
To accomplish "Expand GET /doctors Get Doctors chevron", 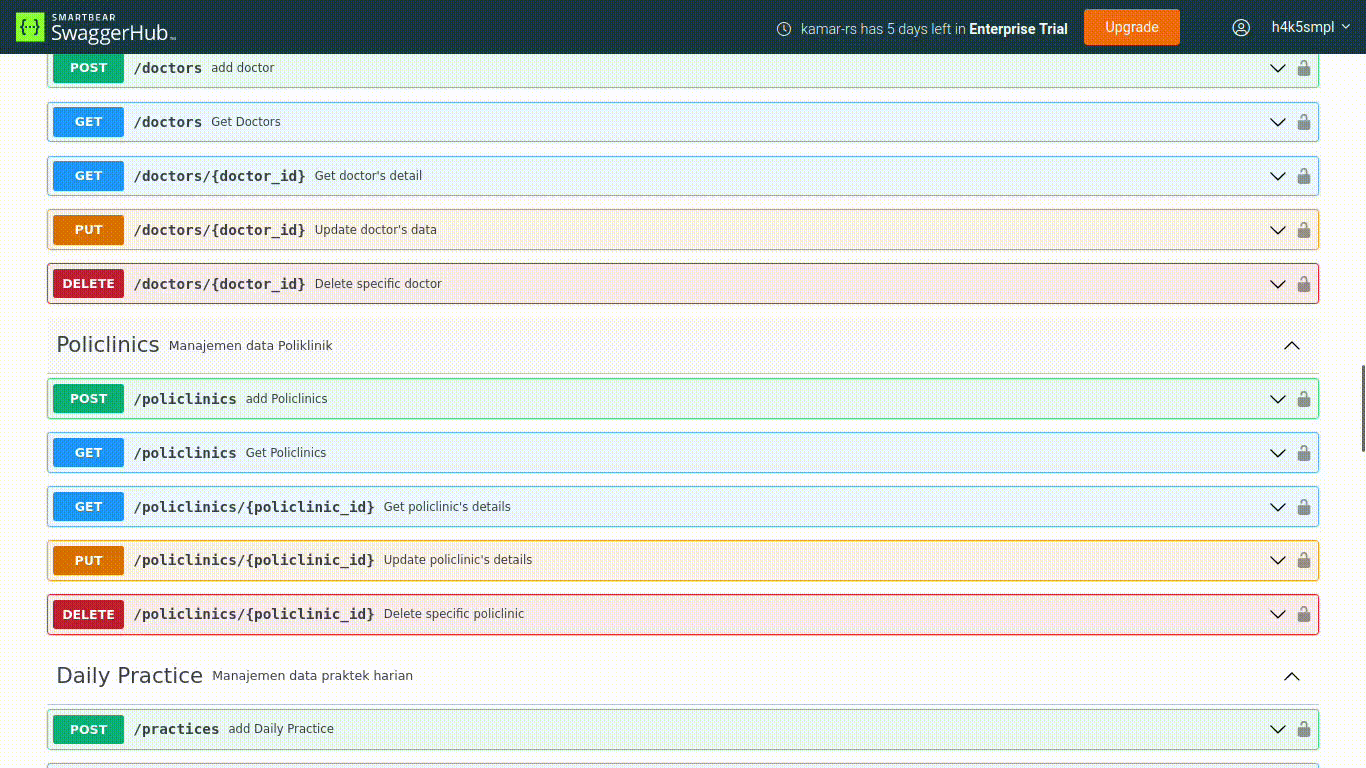I will 1277,122.
